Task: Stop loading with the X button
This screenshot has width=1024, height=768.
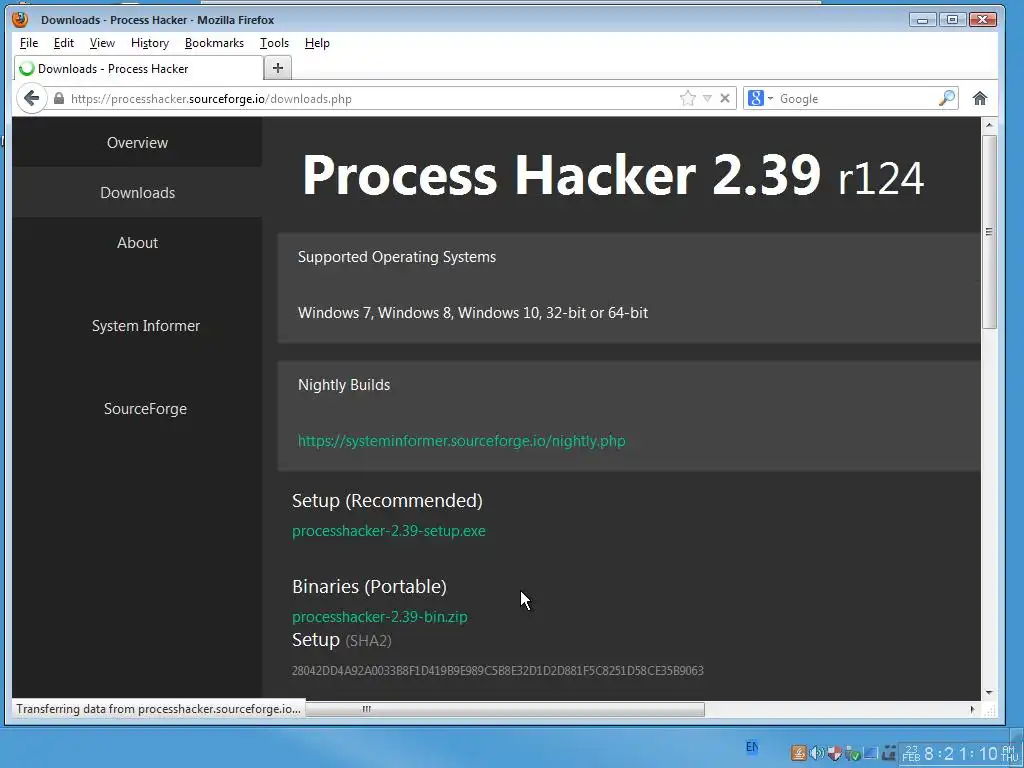Action: (725, 99)
